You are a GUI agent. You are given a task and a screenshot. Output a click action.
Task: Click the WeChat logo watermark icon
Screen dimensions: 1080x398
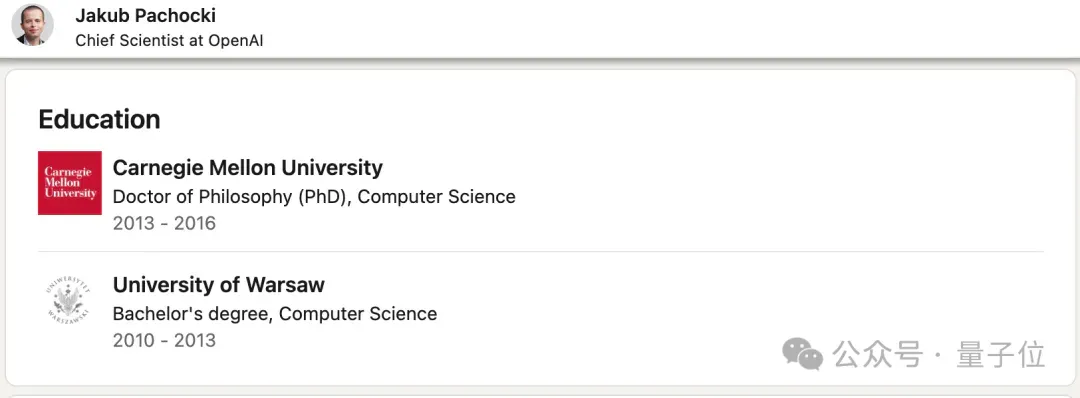tap(802, 353)
